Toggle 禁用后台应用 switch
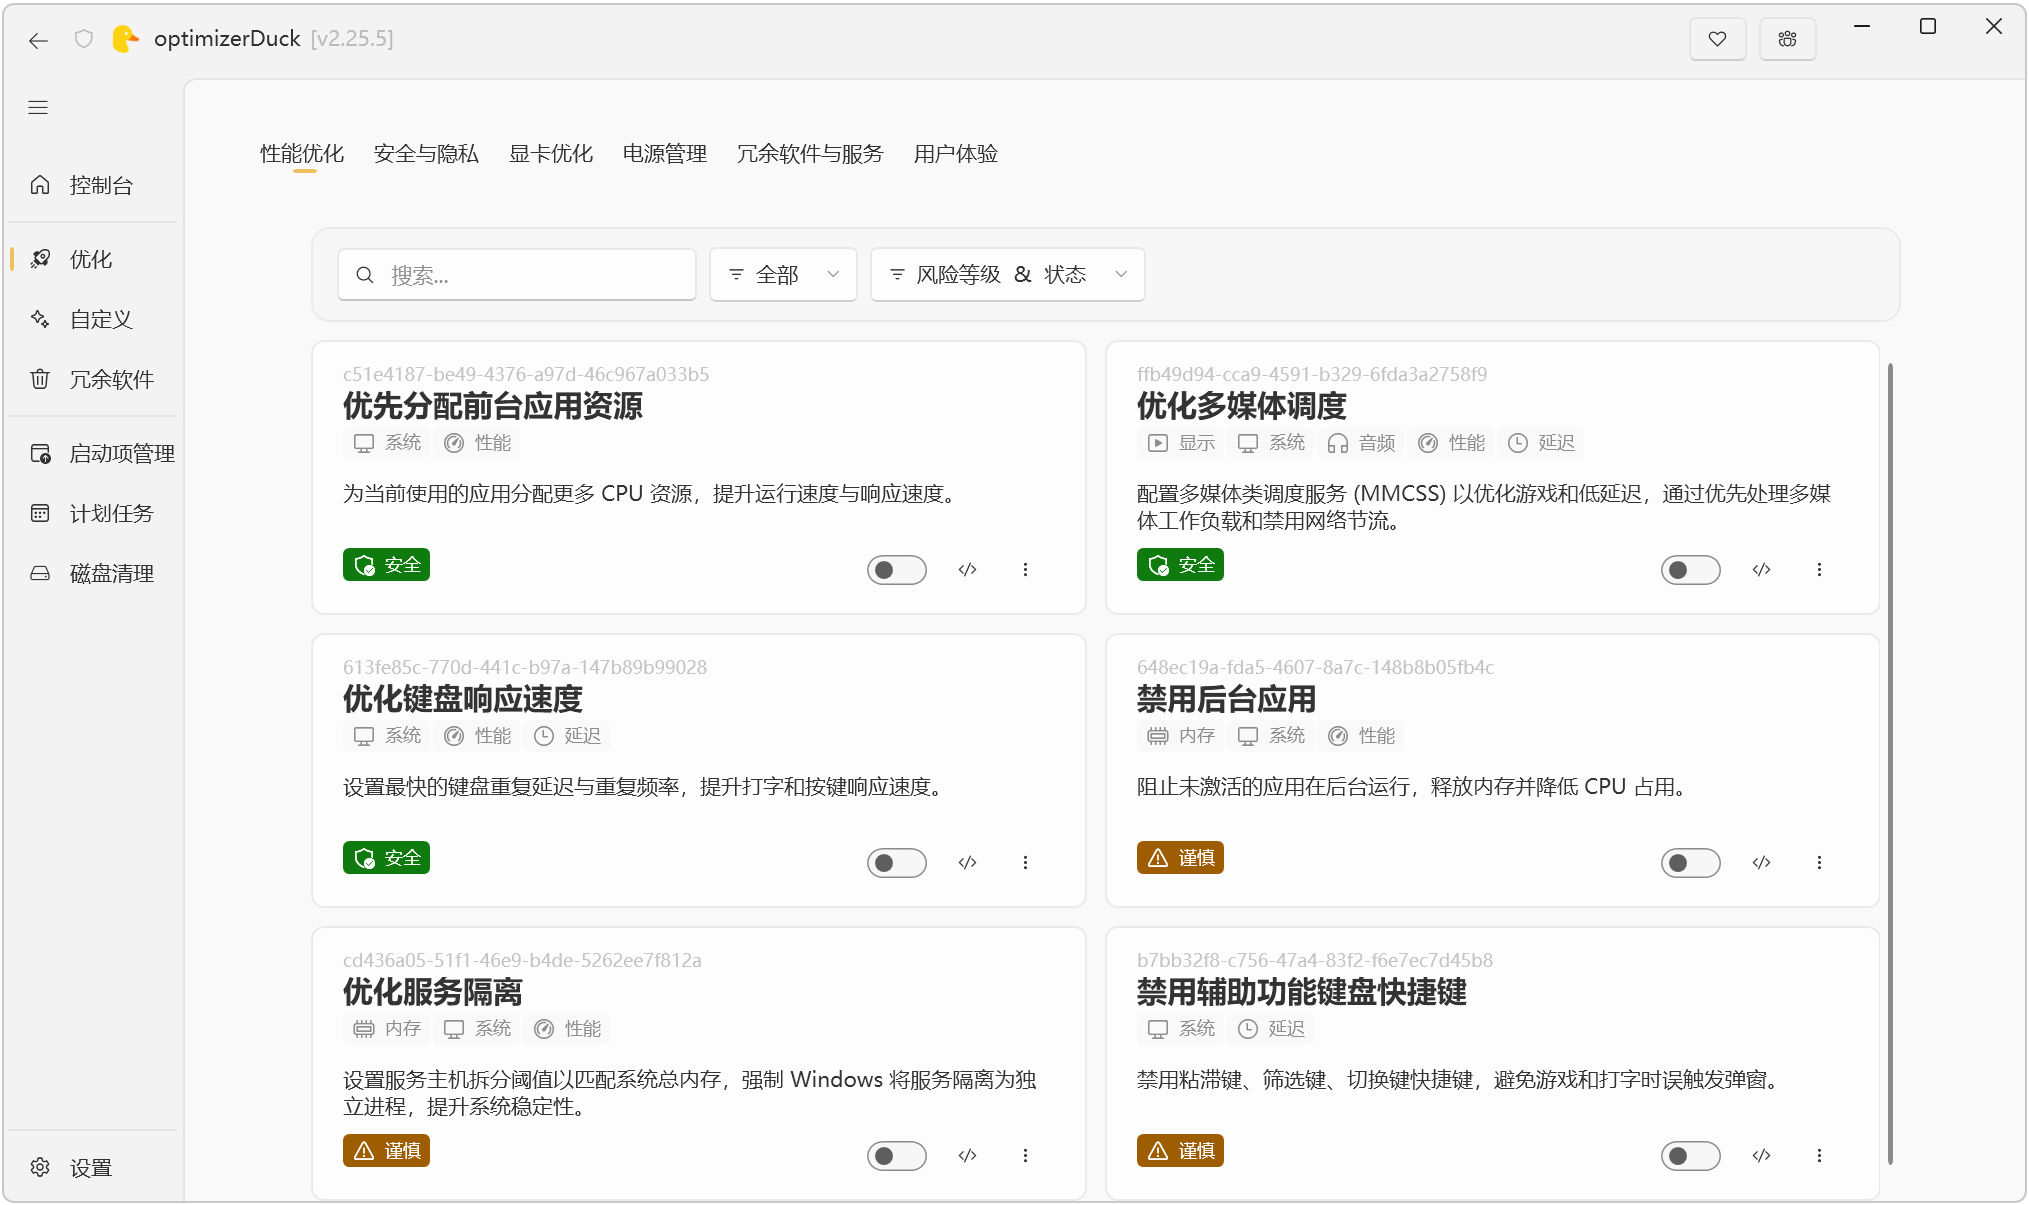The width and height of the screenshot is (2029, 1205). point(1690,863)
